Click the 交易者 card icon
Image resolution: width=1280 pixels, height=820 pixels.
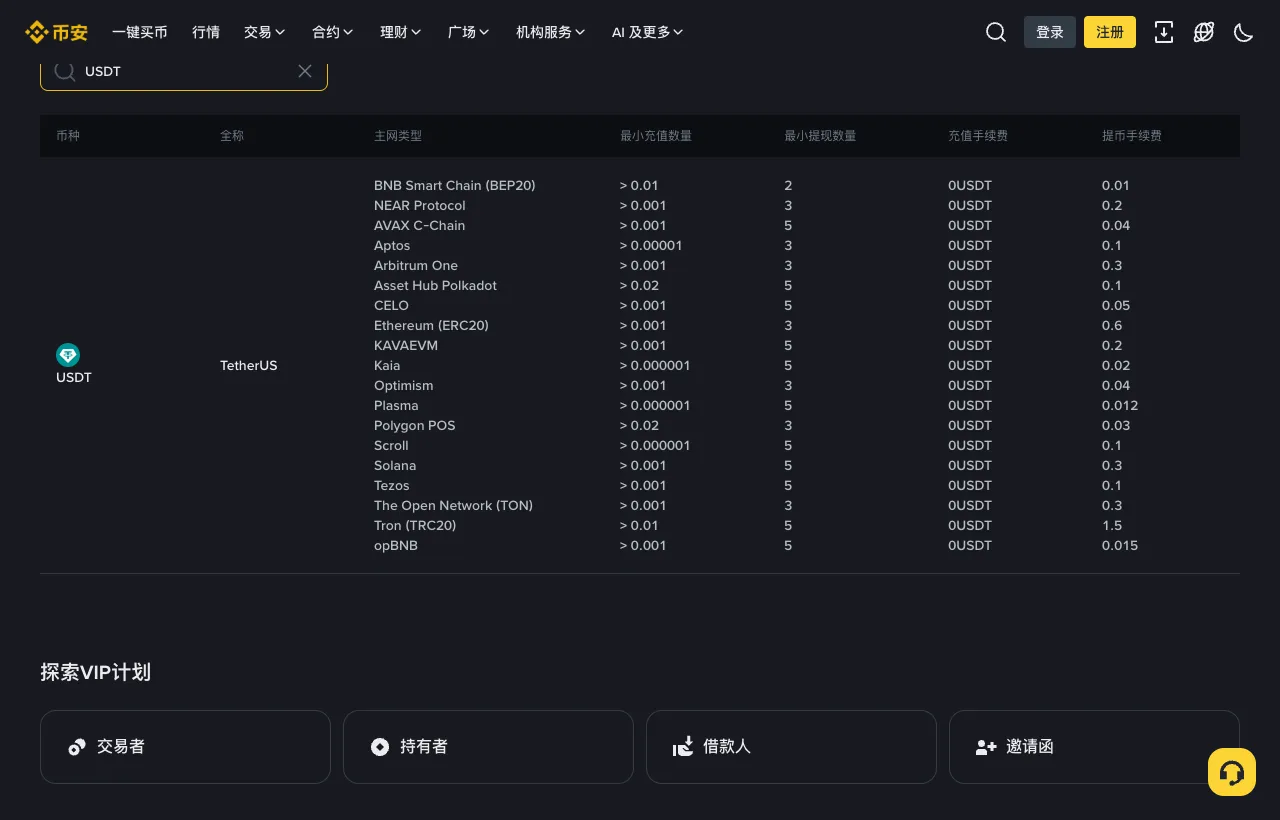77,747
